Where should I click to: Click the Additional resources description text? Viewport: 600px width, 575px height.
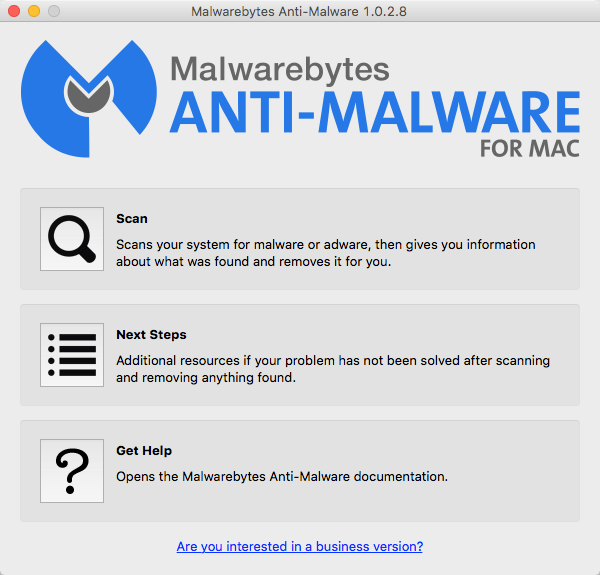pyautogui.click(x=333, y=369)
